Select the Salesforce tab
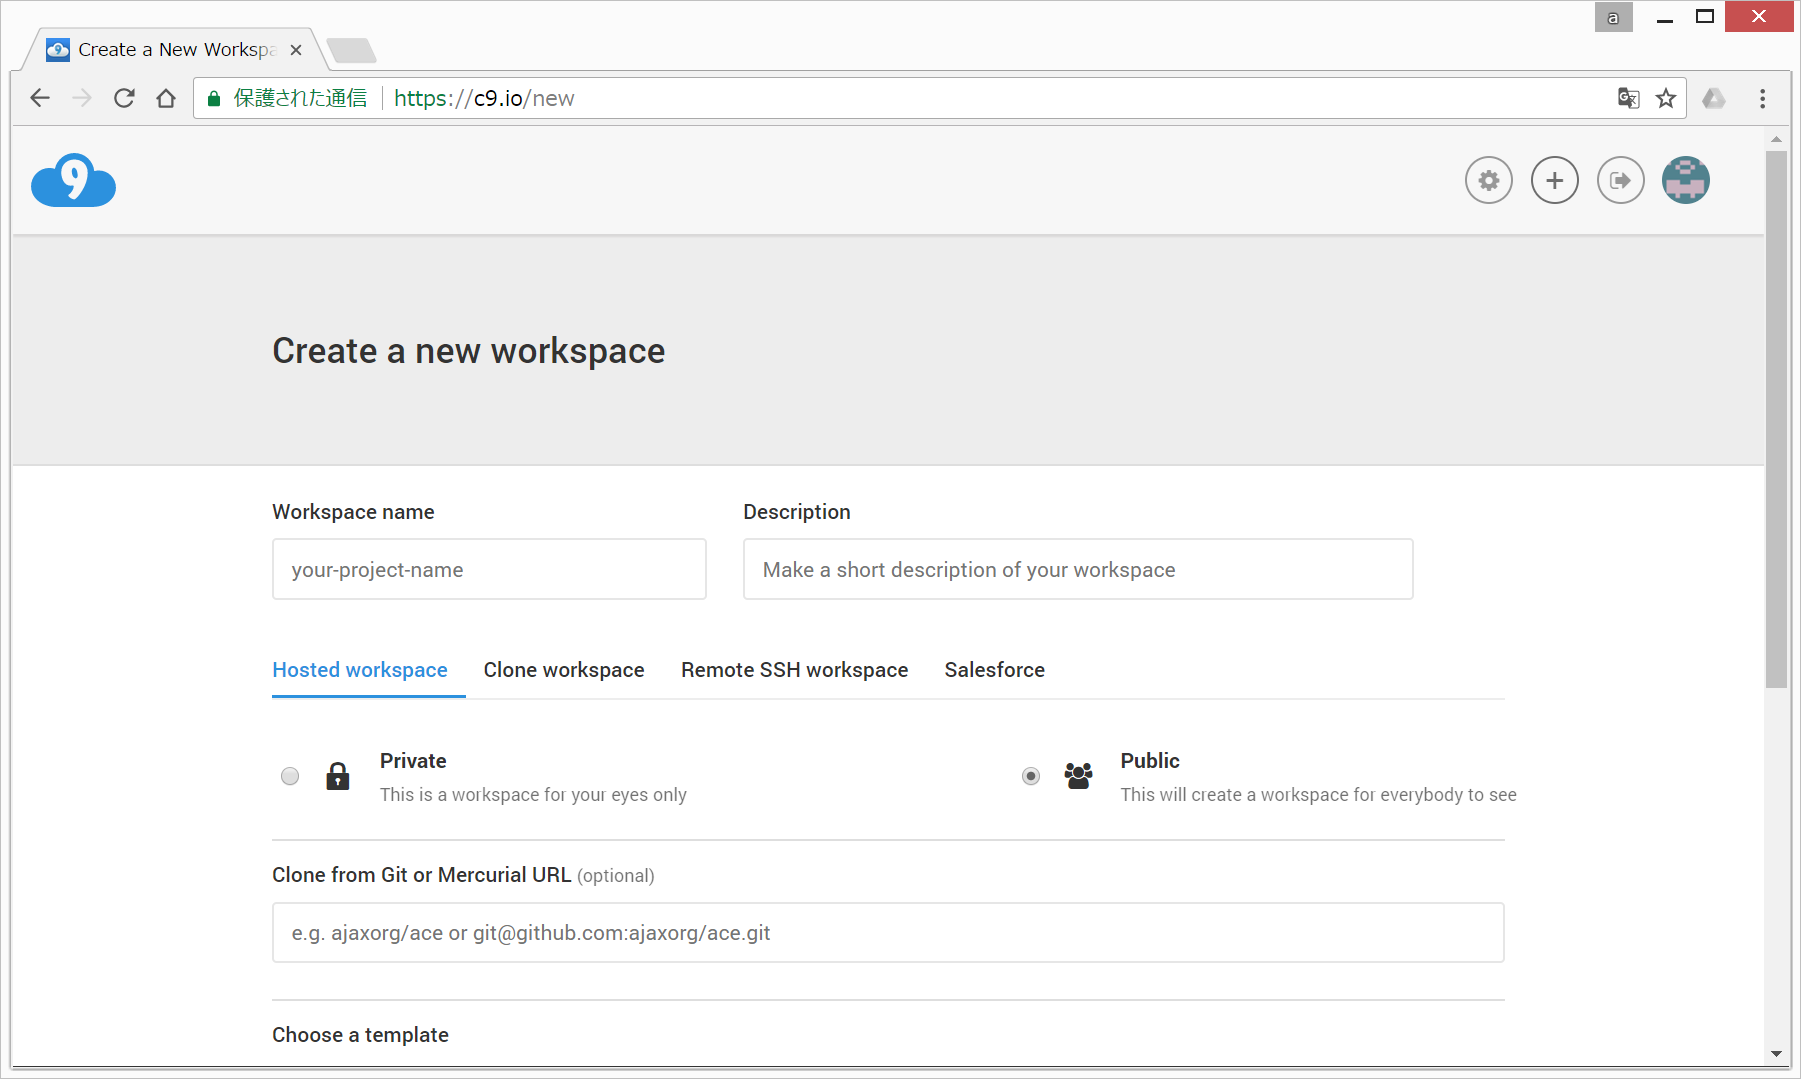This screenshot has width=1801, height=1079. [994, 670]
